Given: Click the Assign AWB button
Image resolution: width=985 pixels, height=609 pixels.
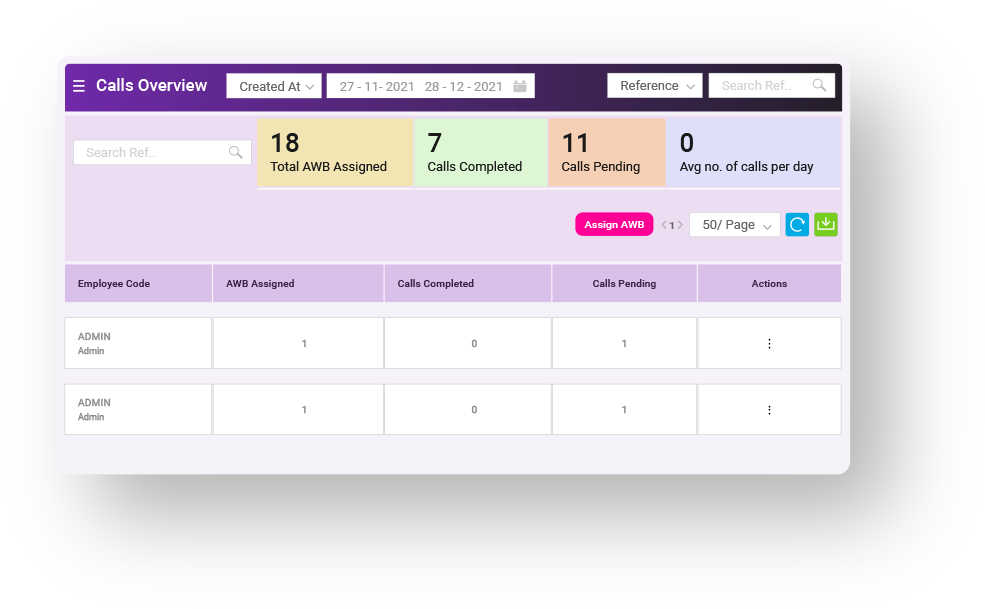Looking at the screenshot, I should pyautogui.click(x=614, y=224).
